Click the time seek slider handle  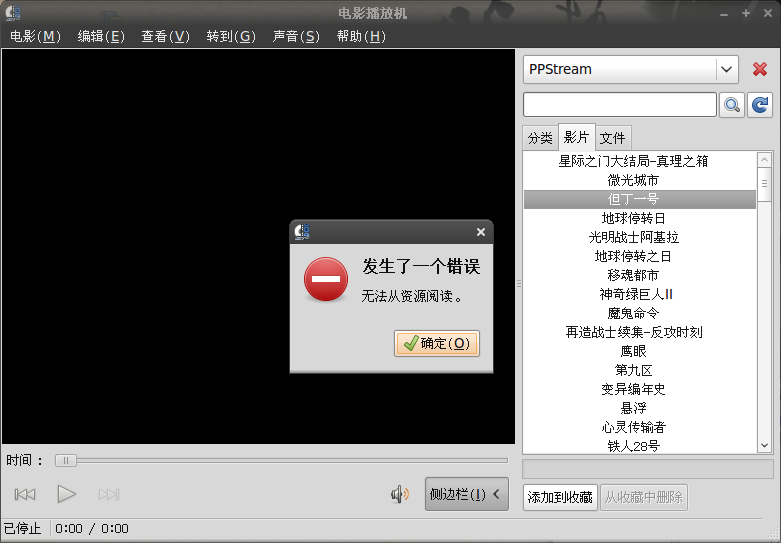[x=66, y=460]
